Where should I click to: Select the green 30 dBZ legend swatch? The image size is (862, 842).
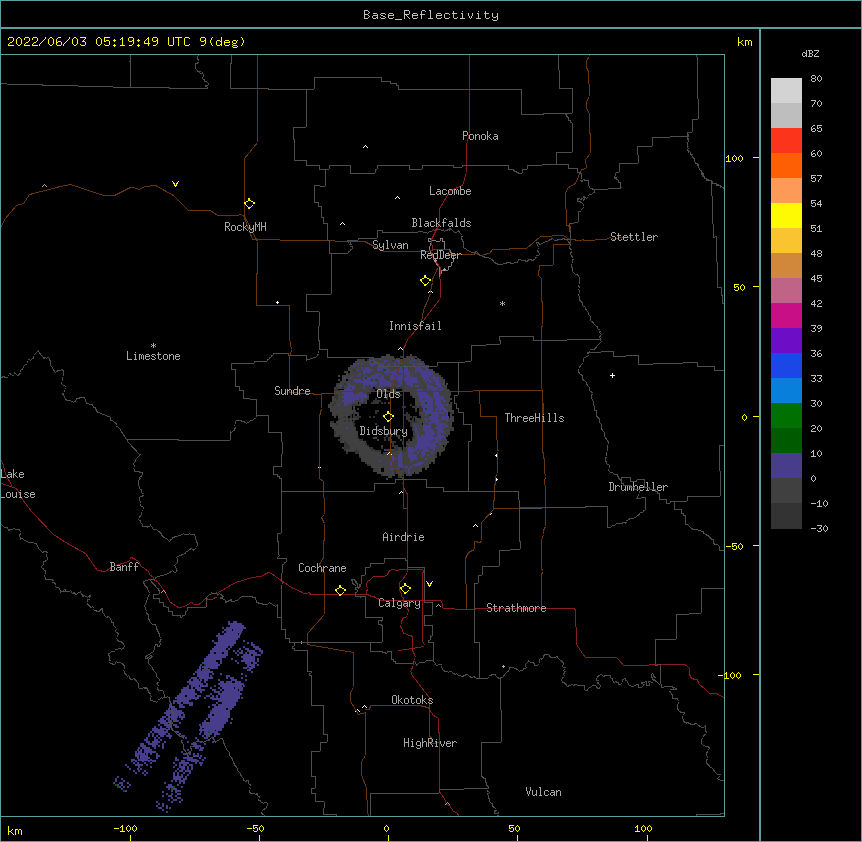[x=786, y=416]
